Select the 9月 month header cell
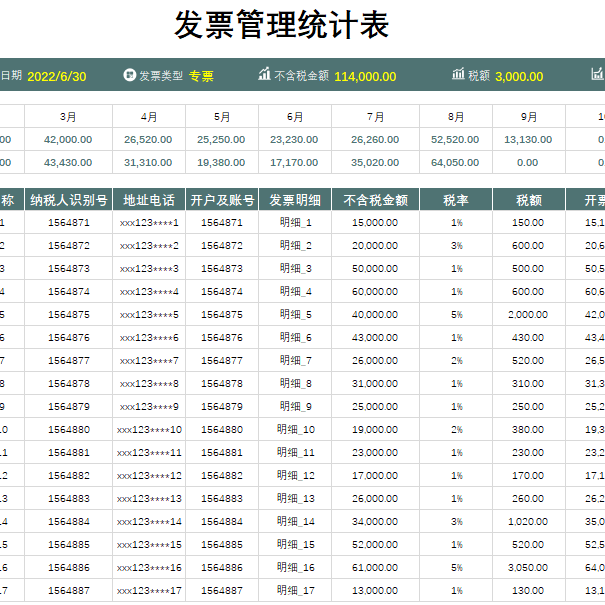605x605 pixels. pyautogui.click(x=529, y=117)
